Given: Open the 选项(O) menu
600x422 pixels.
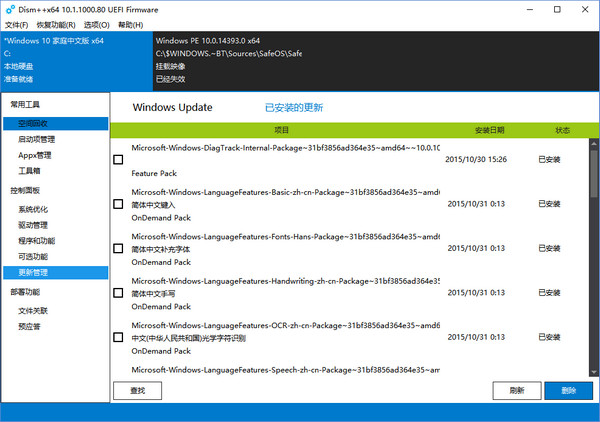Looking at the screenshot, I should pos(96,23).
